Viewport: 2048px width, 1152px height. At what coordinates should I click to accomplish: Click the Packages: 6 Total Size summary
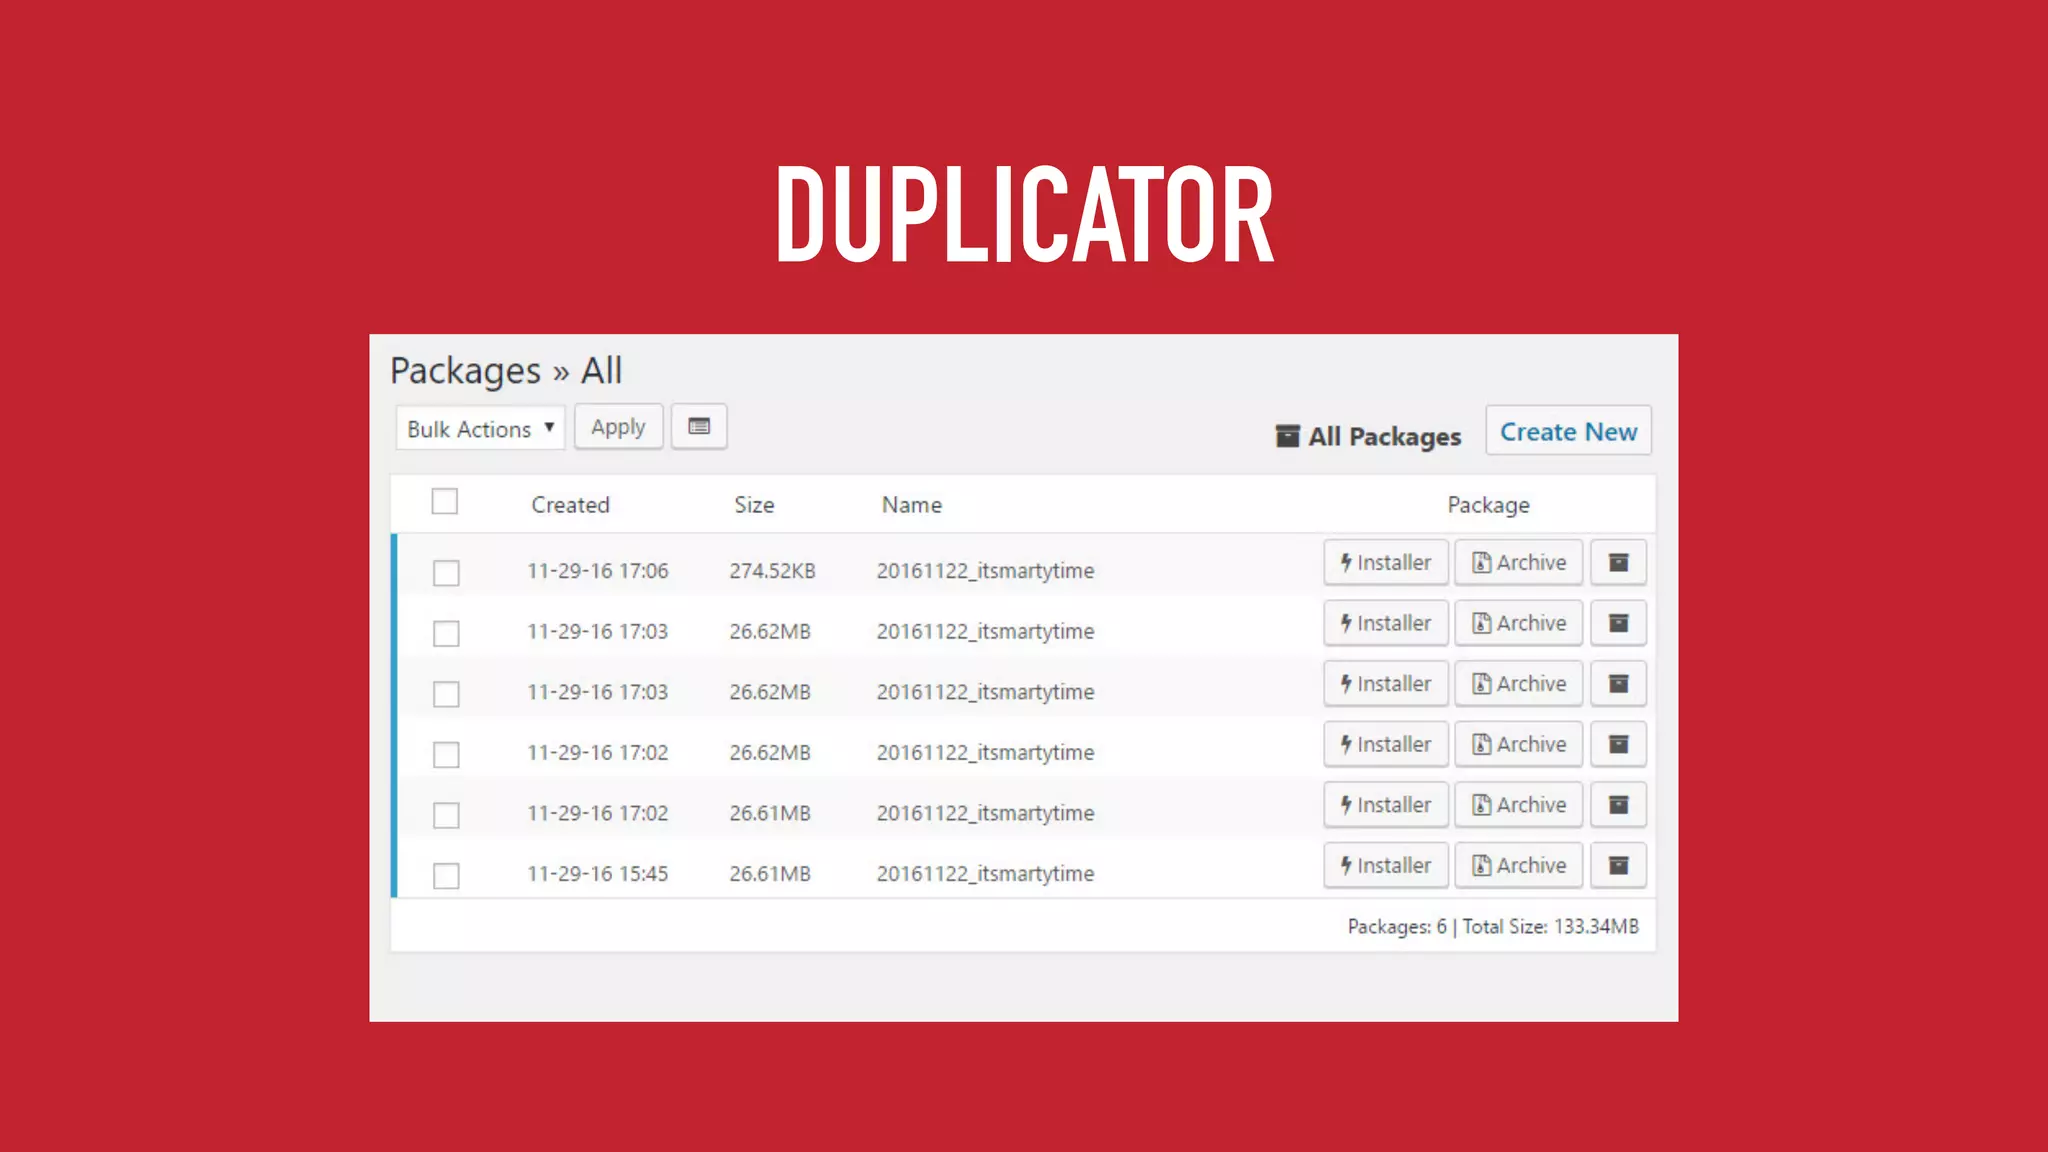1493,927
